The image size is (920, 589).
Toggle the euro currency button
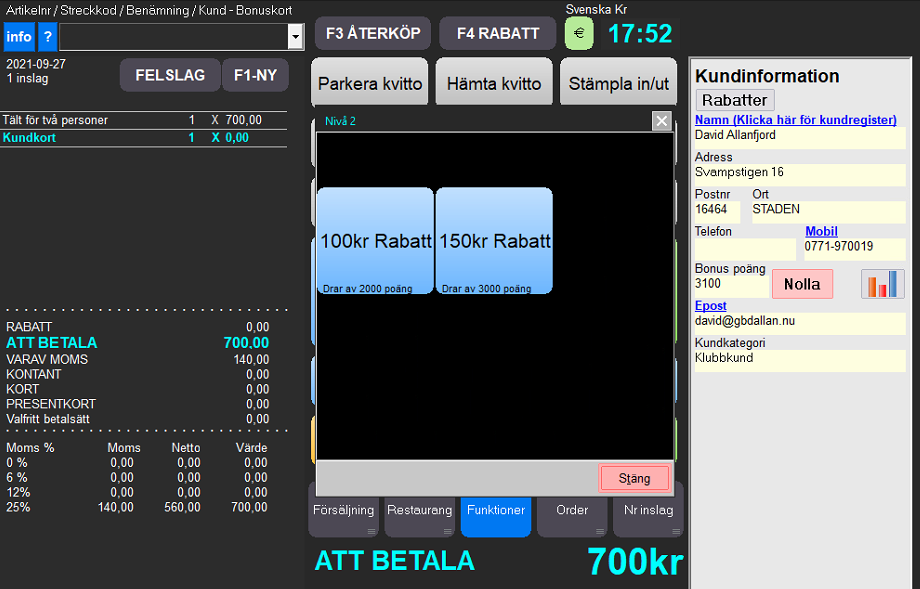point(578,33)
